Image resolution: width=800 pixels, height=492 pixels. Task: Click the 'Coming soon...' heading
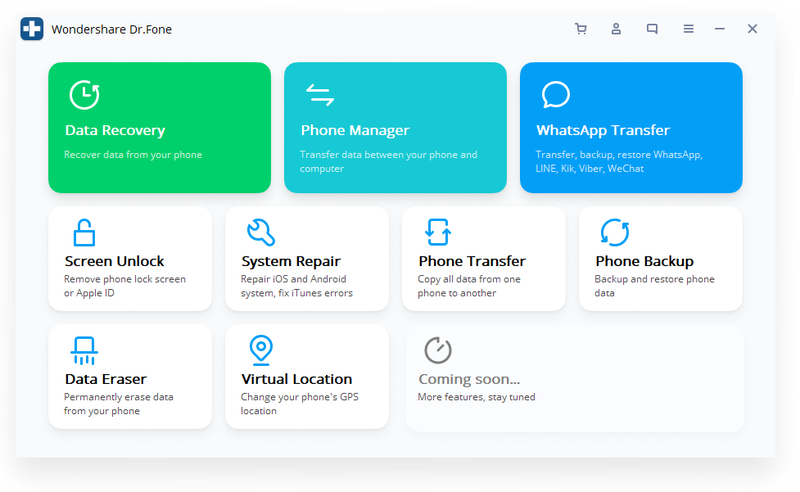(x=469, y=379)
